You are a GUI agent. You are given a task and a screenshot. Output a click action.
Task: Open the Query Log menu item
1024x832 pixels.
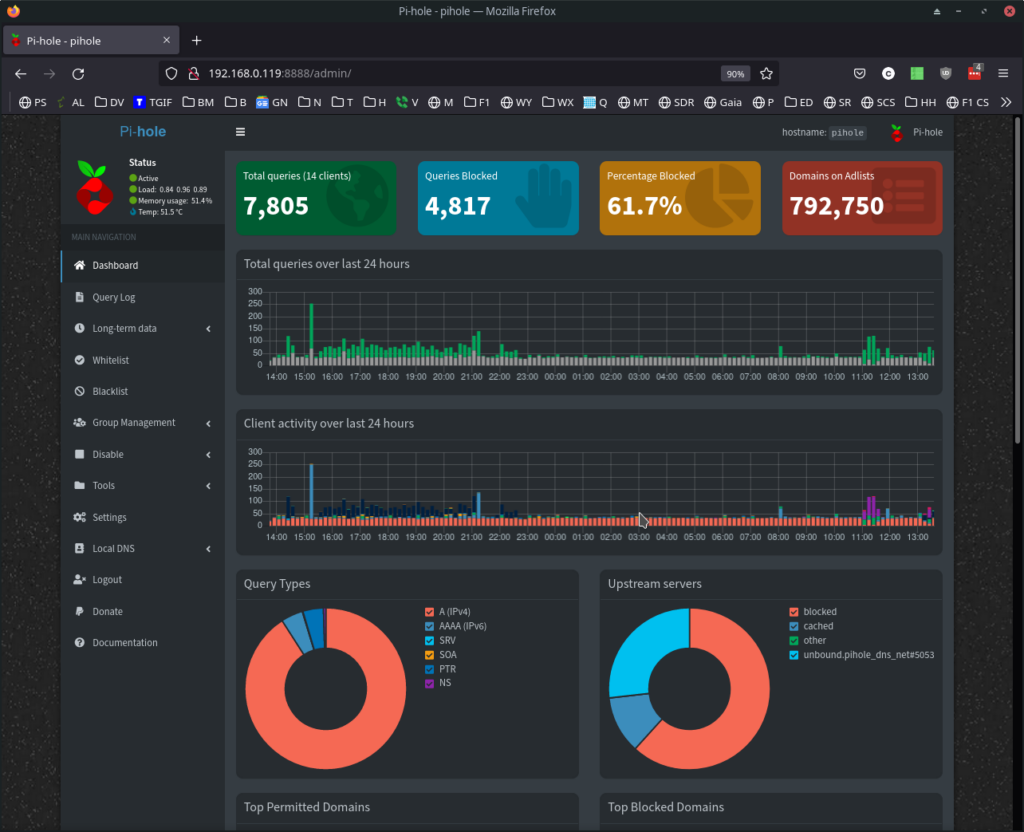click(x=143, y=297)
